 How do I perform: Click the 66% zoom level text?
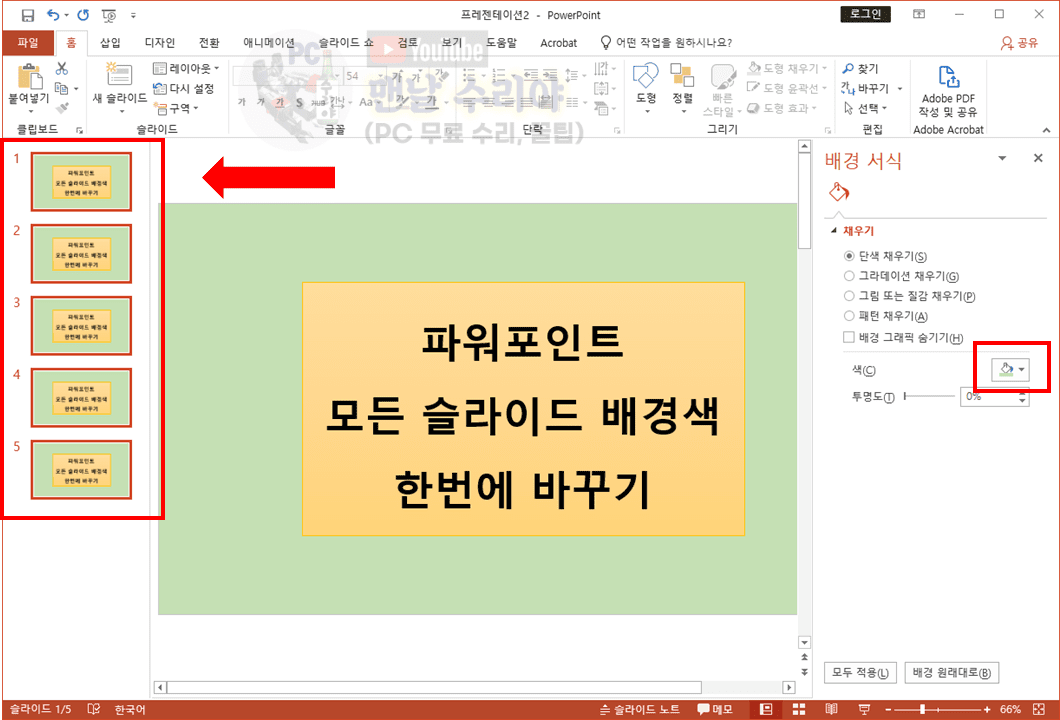(x=1010, y=709)
